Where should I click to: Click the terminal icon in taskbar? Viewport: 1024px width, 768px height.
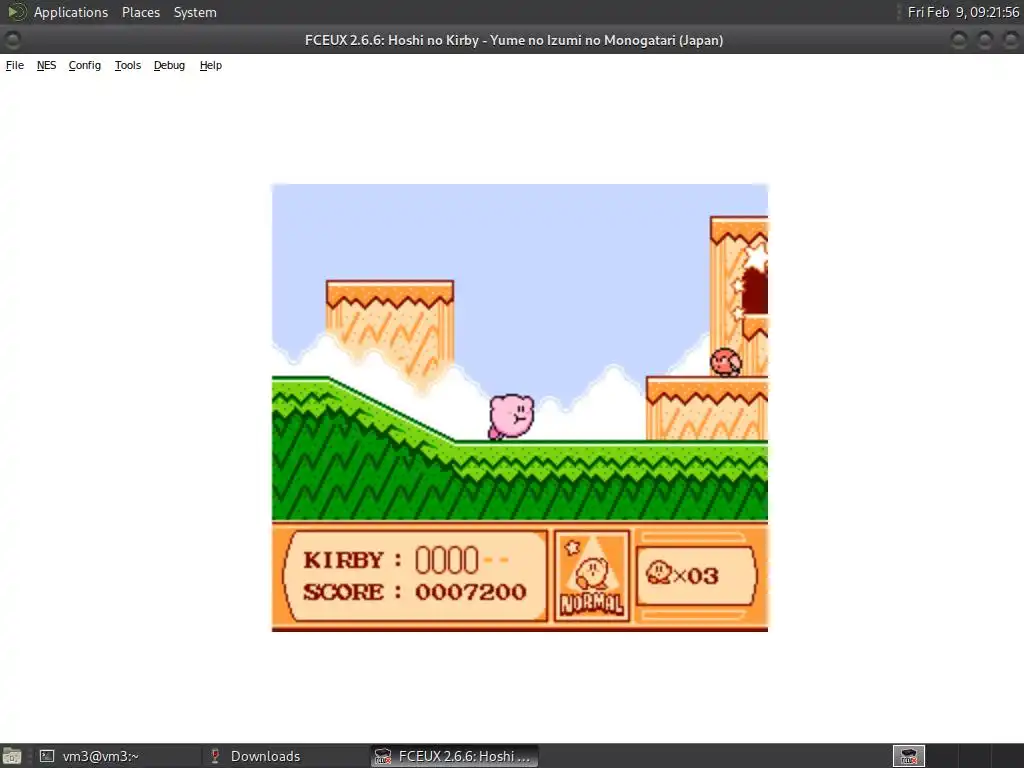[x=46, y=756]
